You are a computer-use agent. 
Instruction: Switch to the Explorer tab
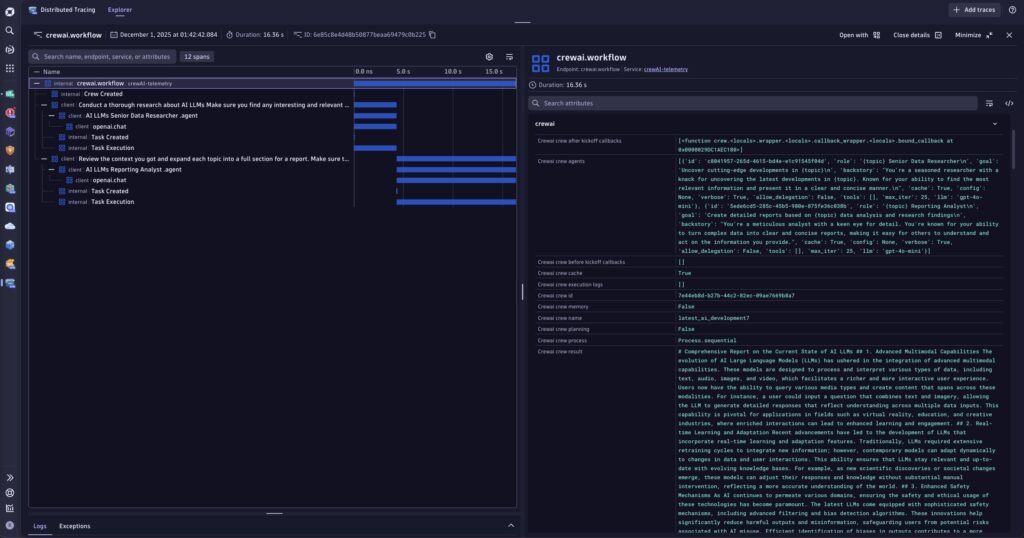(120, 10)
